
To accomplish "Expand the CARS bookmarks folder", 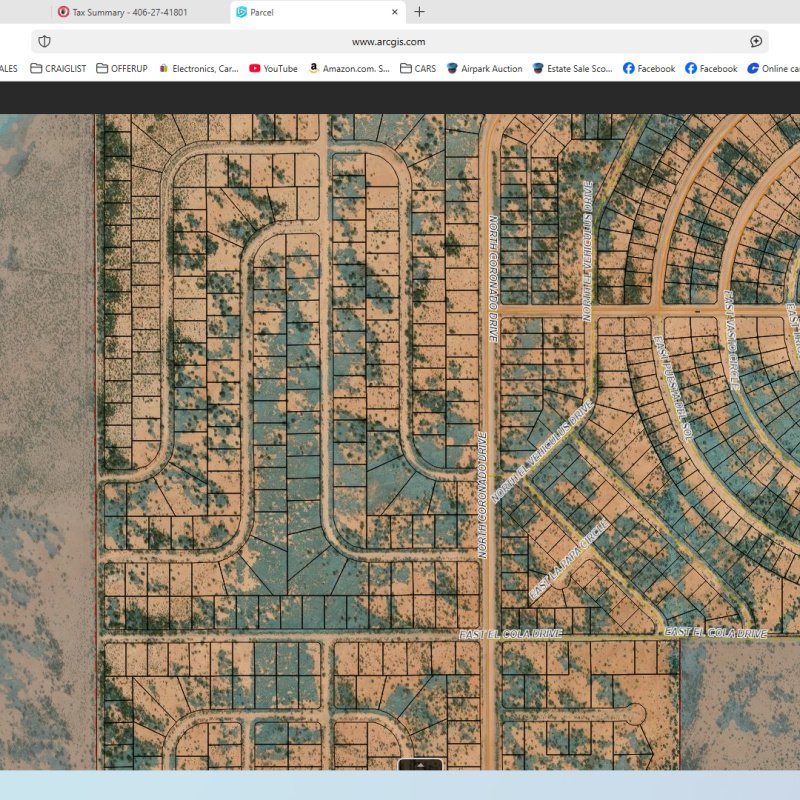I will click(x=418, y=68).
